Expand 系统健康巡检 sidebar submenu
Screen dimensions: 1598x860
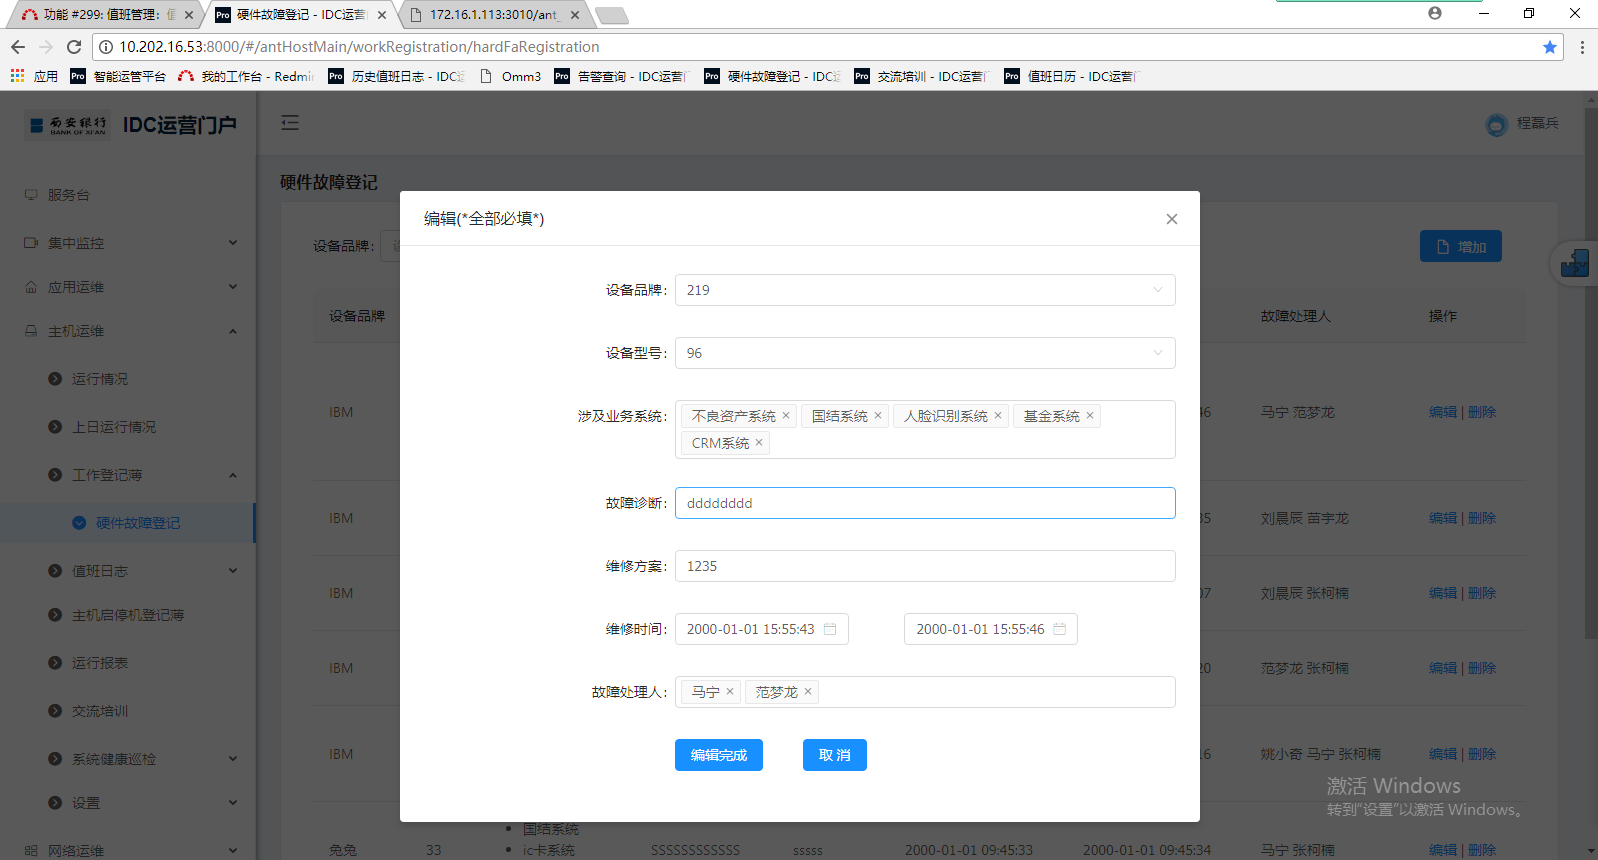click(x=128, y=759)
